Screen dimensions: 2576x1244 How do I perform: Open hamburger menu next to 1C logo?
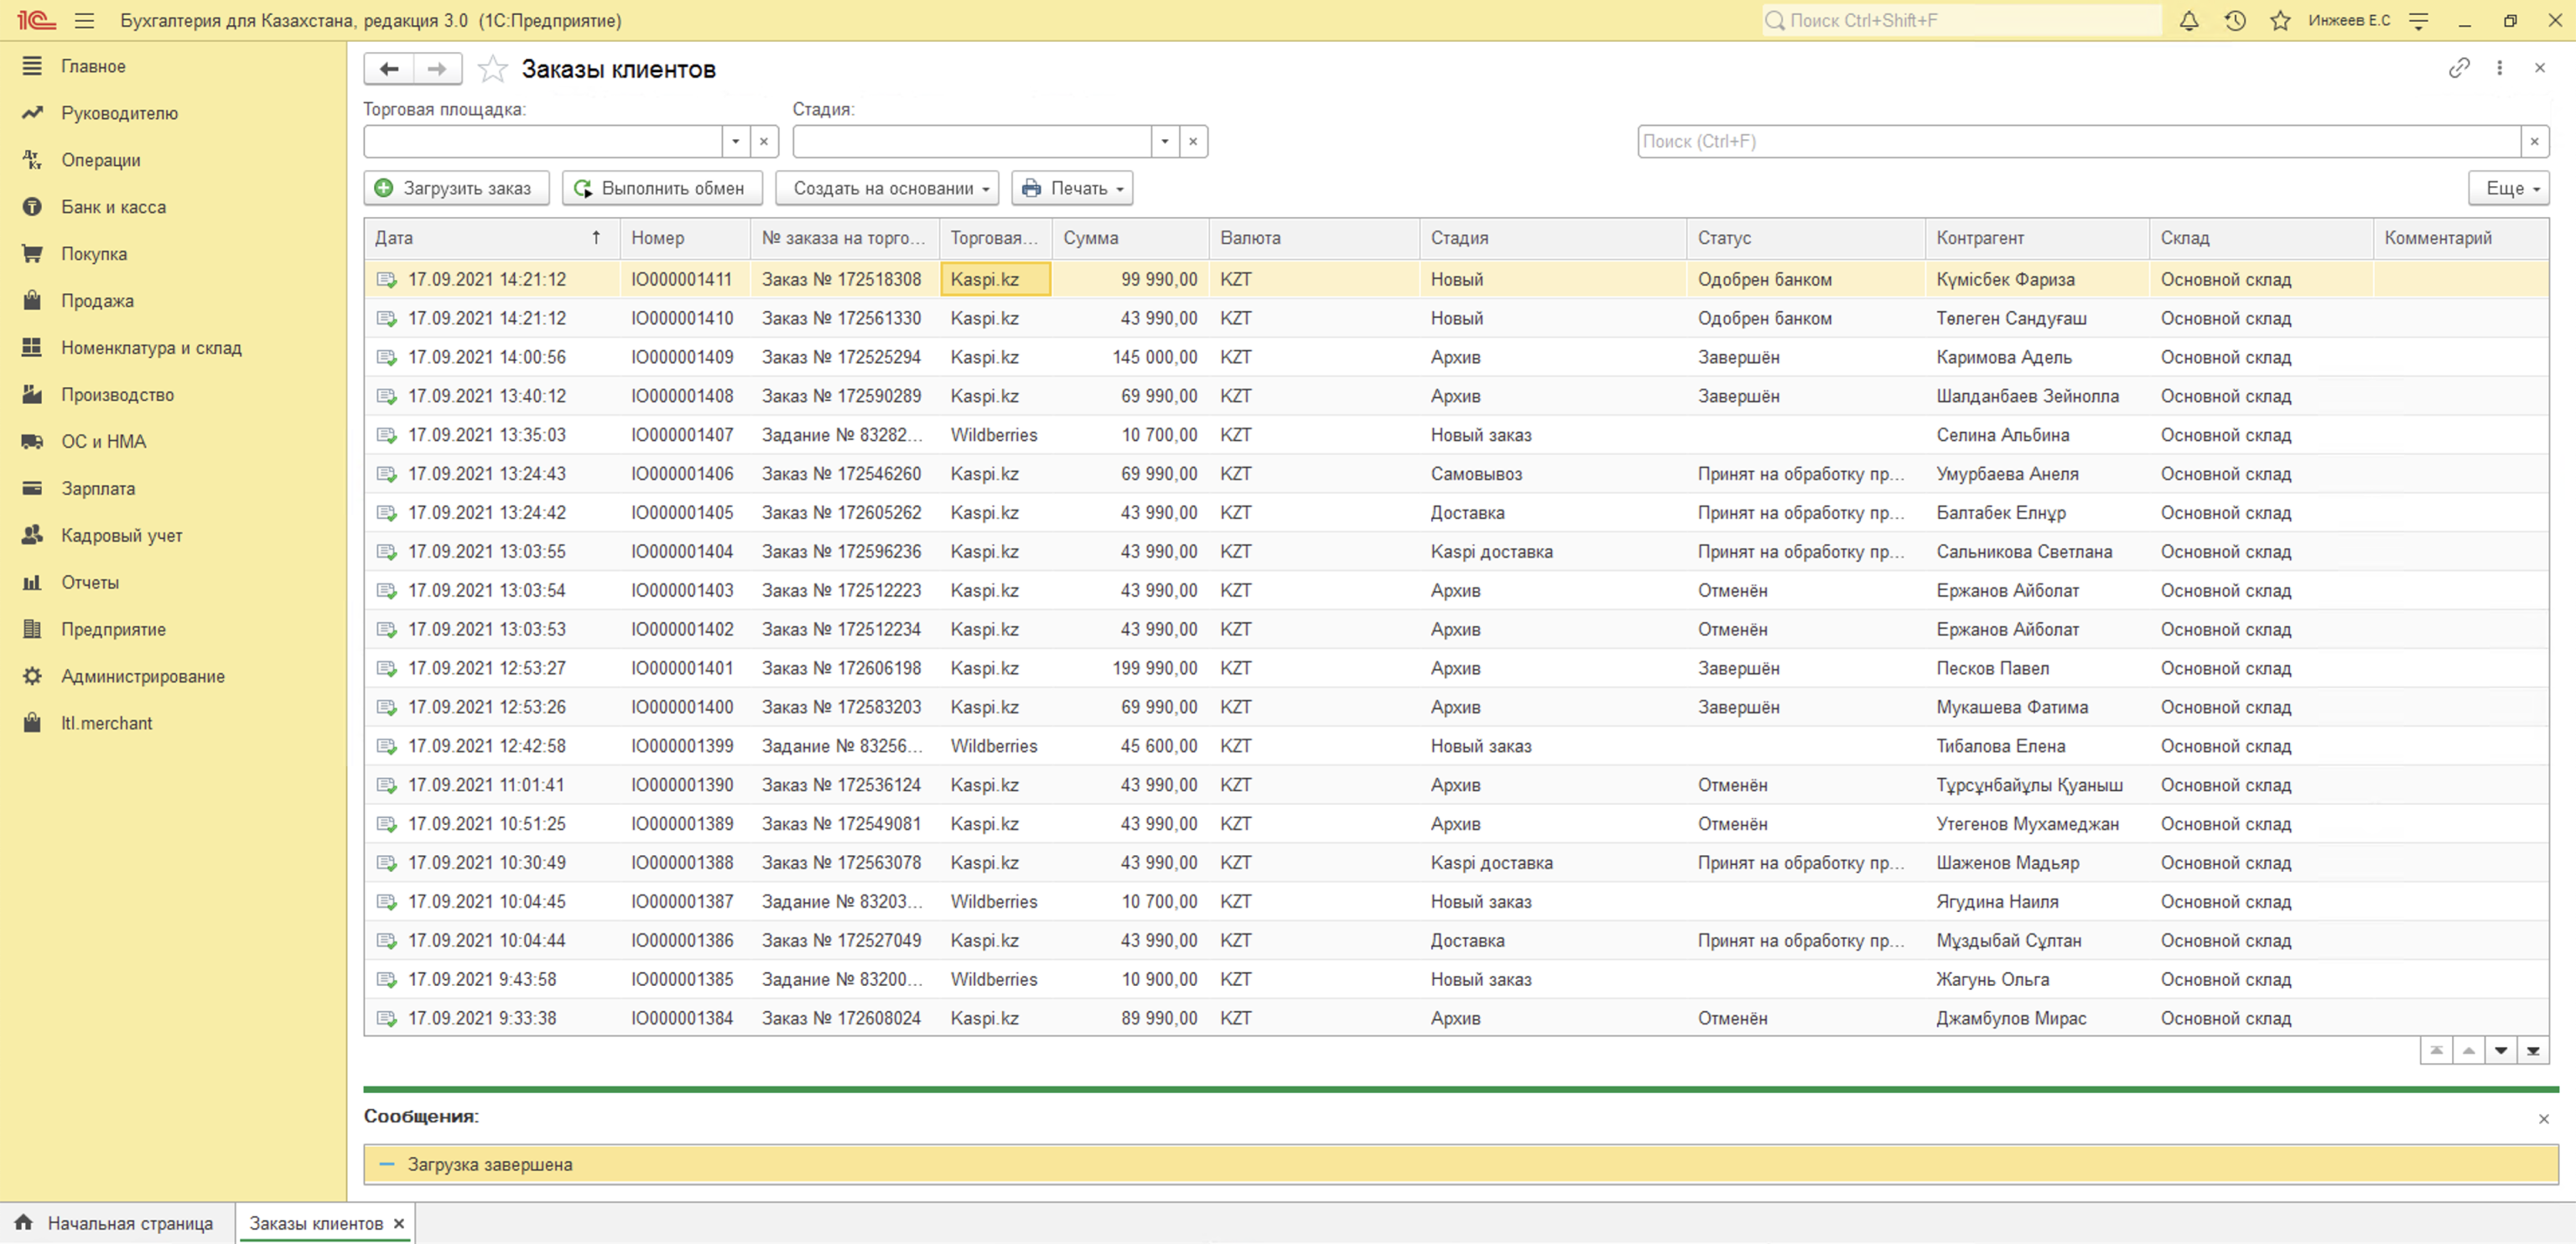[84, 20]
